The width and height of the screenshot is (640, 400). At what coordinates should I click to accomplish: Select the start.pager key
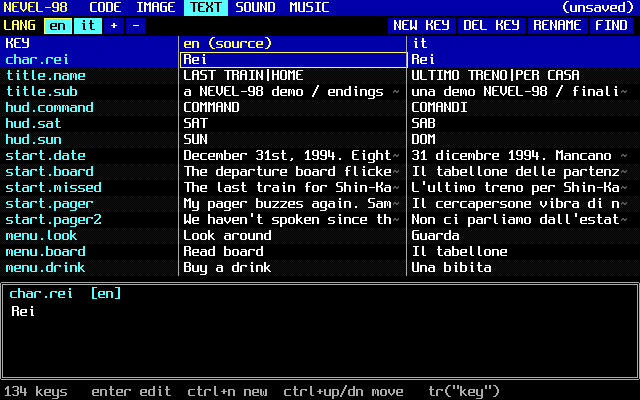pos(89,203)
